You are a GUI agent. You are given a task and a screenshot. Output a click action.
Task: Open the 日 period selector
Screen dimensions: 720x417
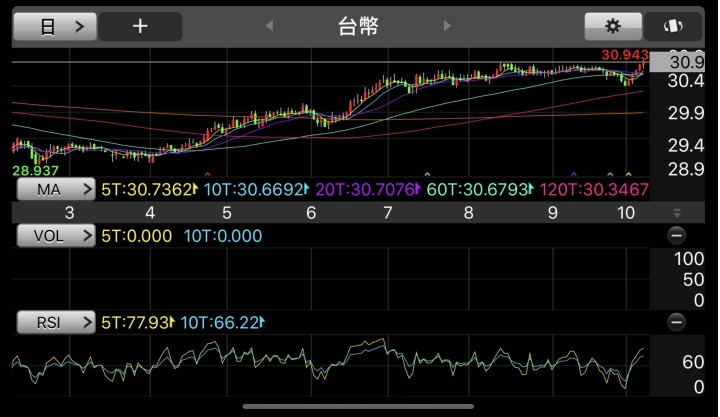(55, 26)
